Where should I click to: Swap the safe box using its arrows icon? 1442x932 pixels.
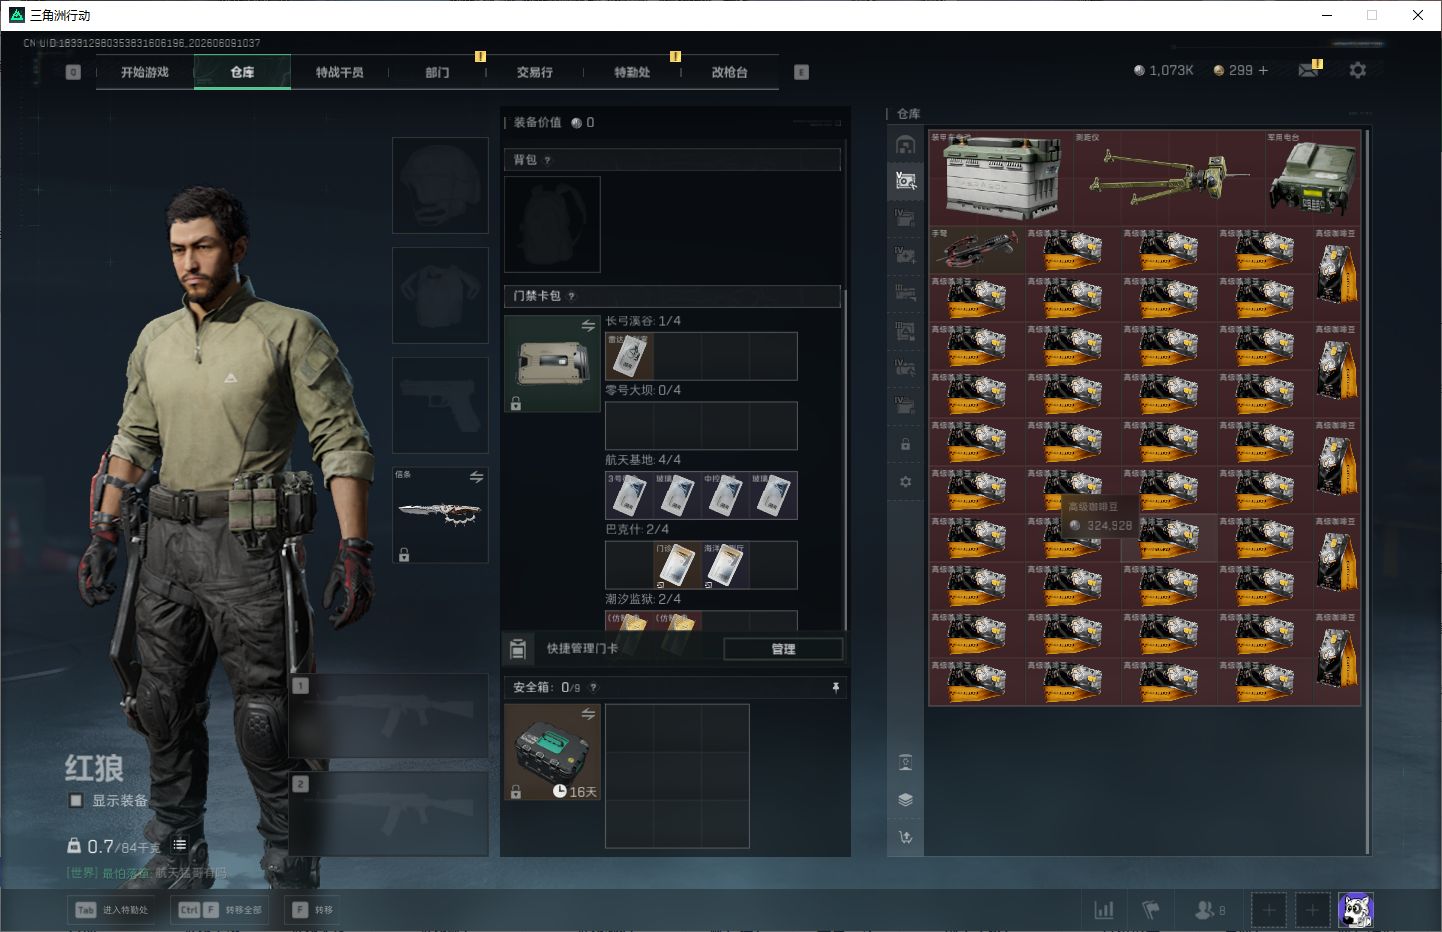click(588, 713)
